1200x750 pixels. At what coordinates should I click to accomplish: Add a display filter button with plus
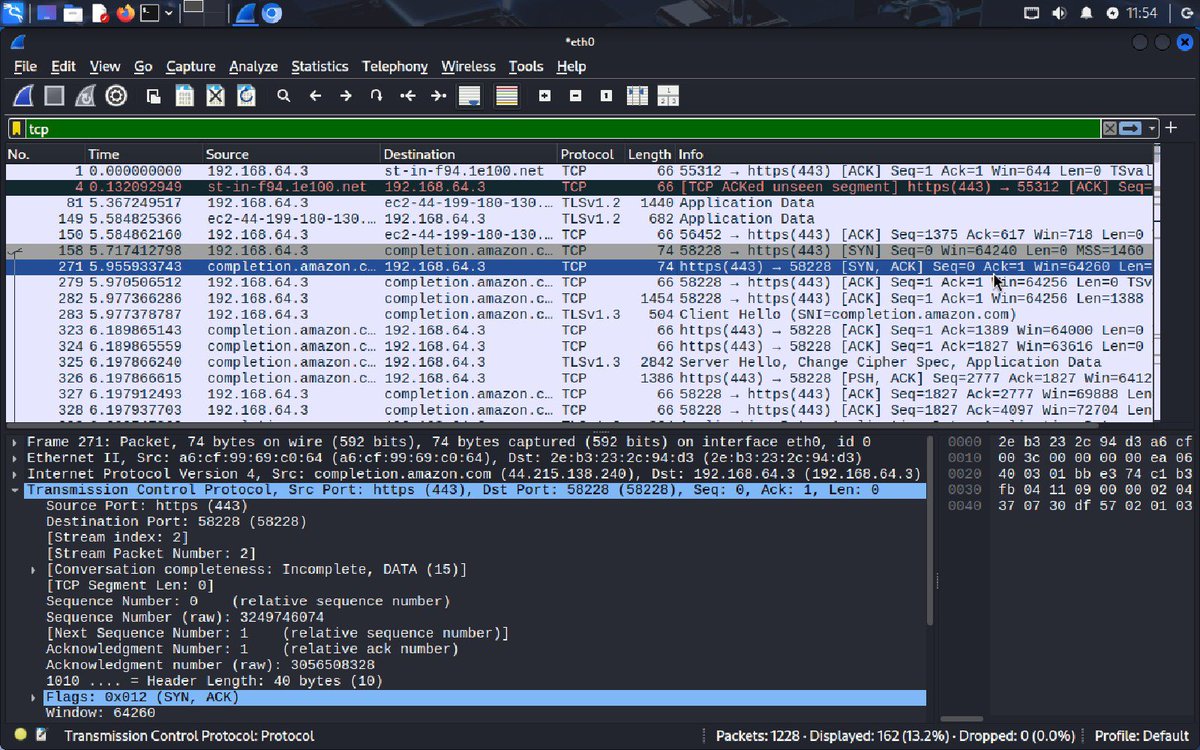coord(1171,129)
